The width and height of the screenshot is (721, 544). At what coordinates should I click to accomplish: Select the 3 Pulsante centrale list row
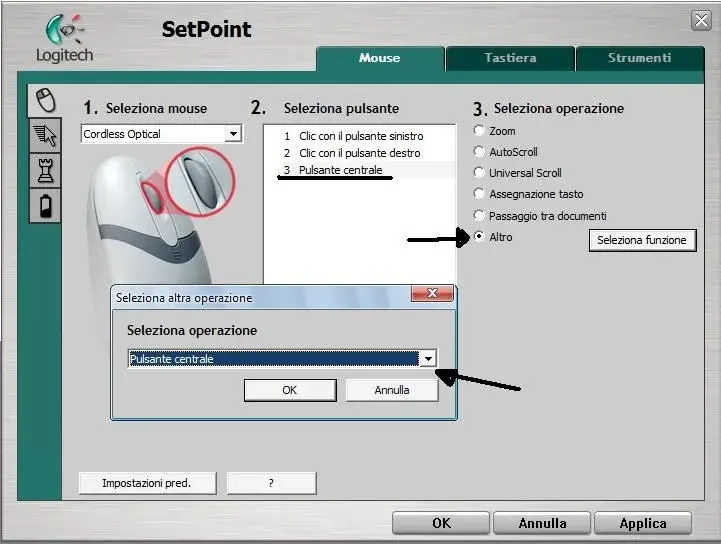tap(360, 170)
